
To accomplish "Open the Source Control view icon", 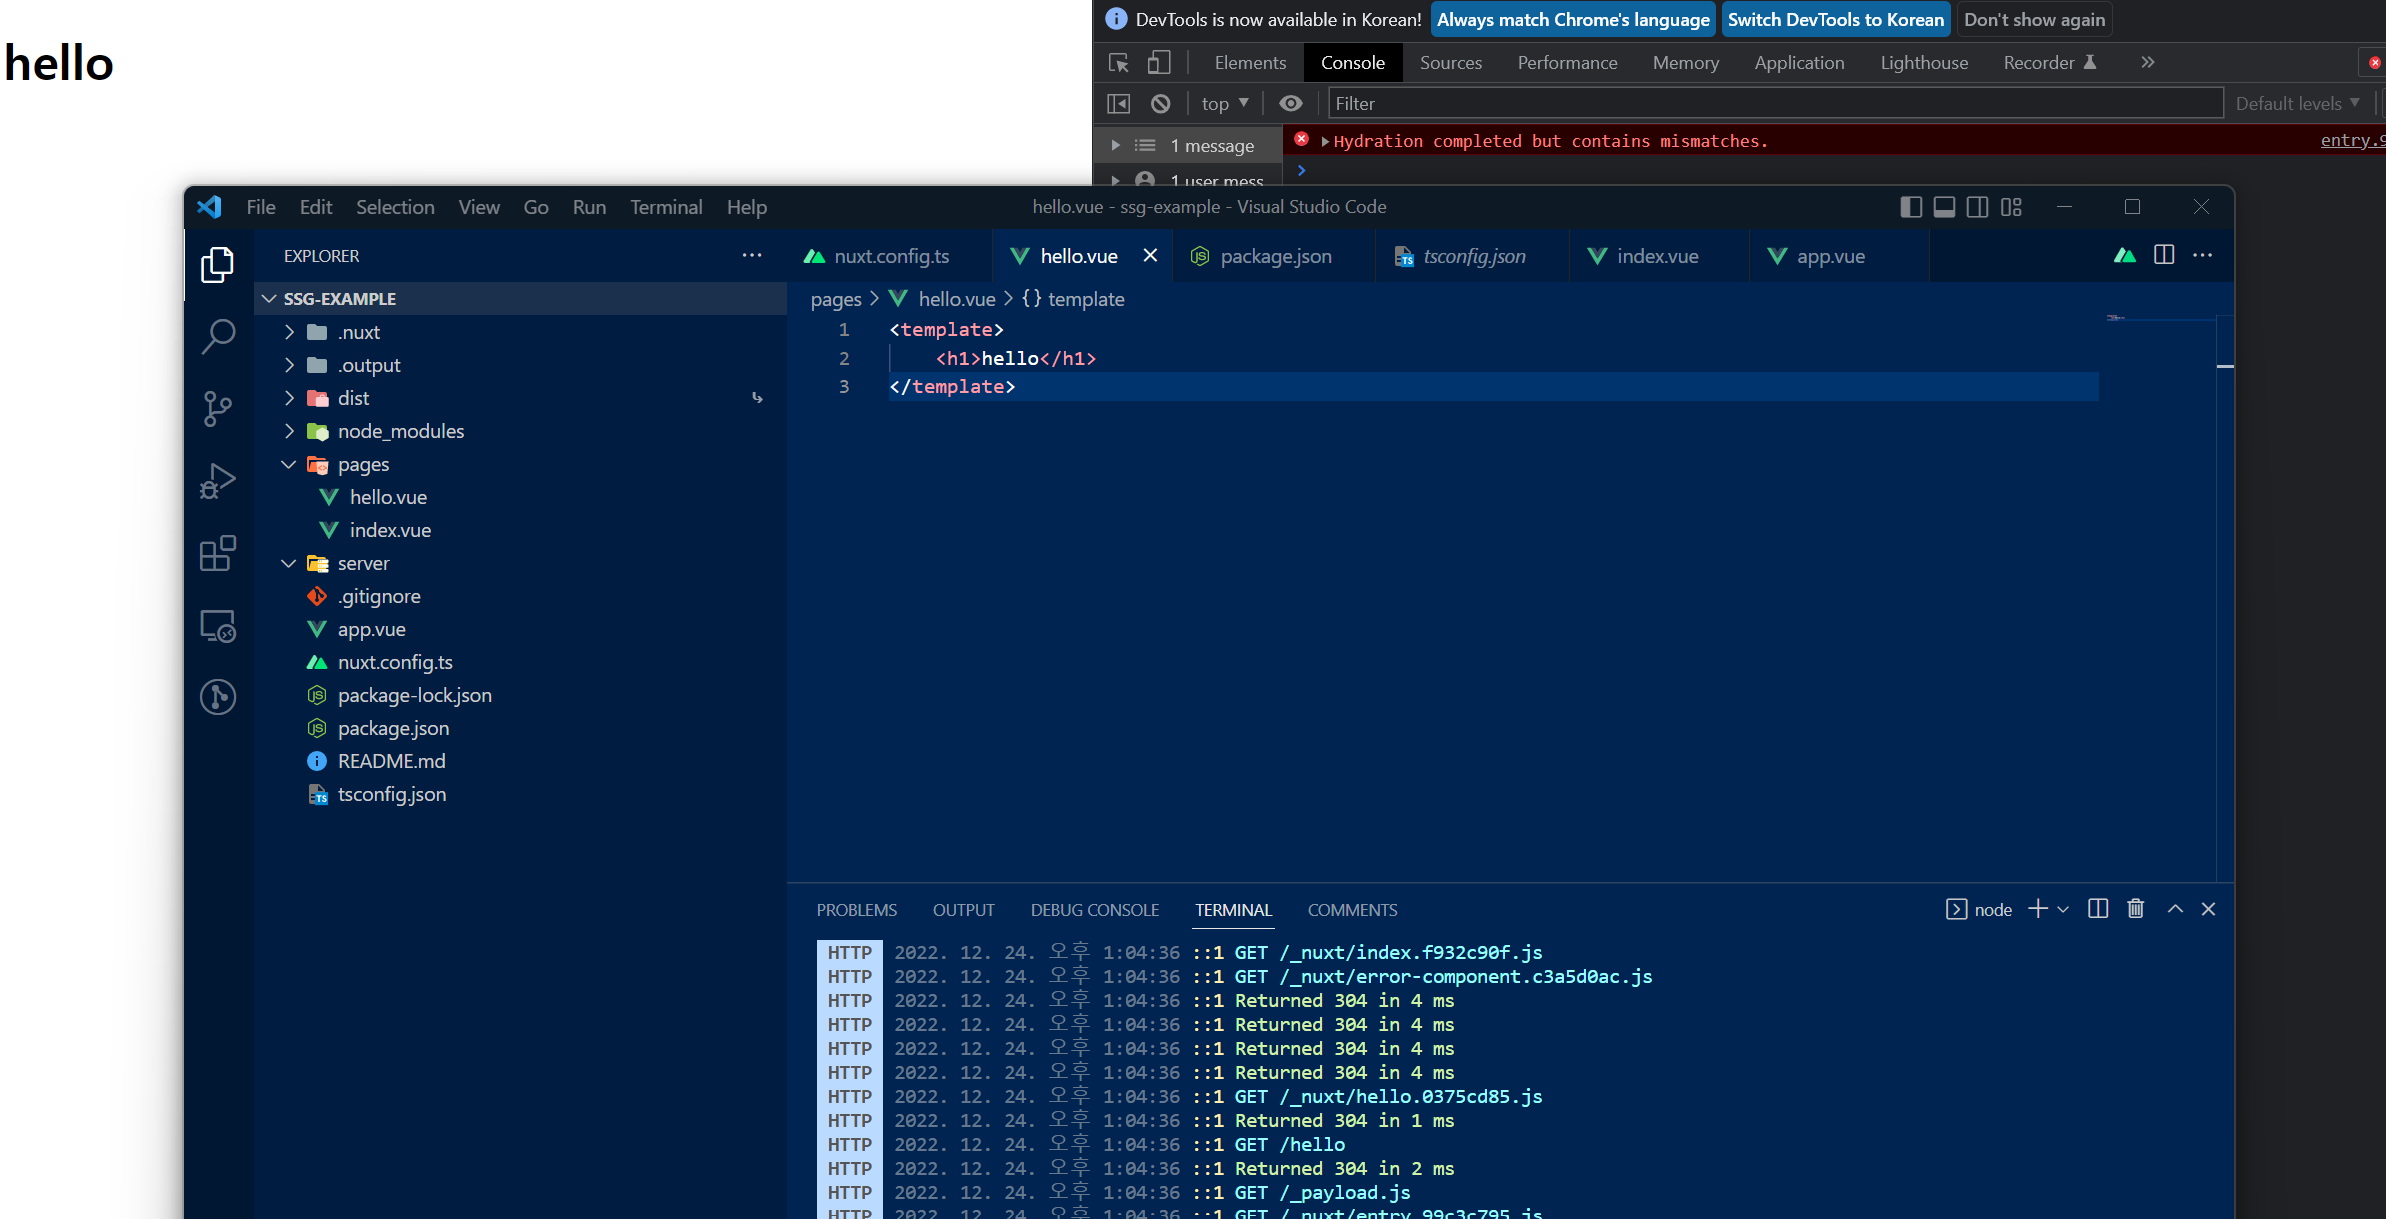I will click(x=217, y=409).
